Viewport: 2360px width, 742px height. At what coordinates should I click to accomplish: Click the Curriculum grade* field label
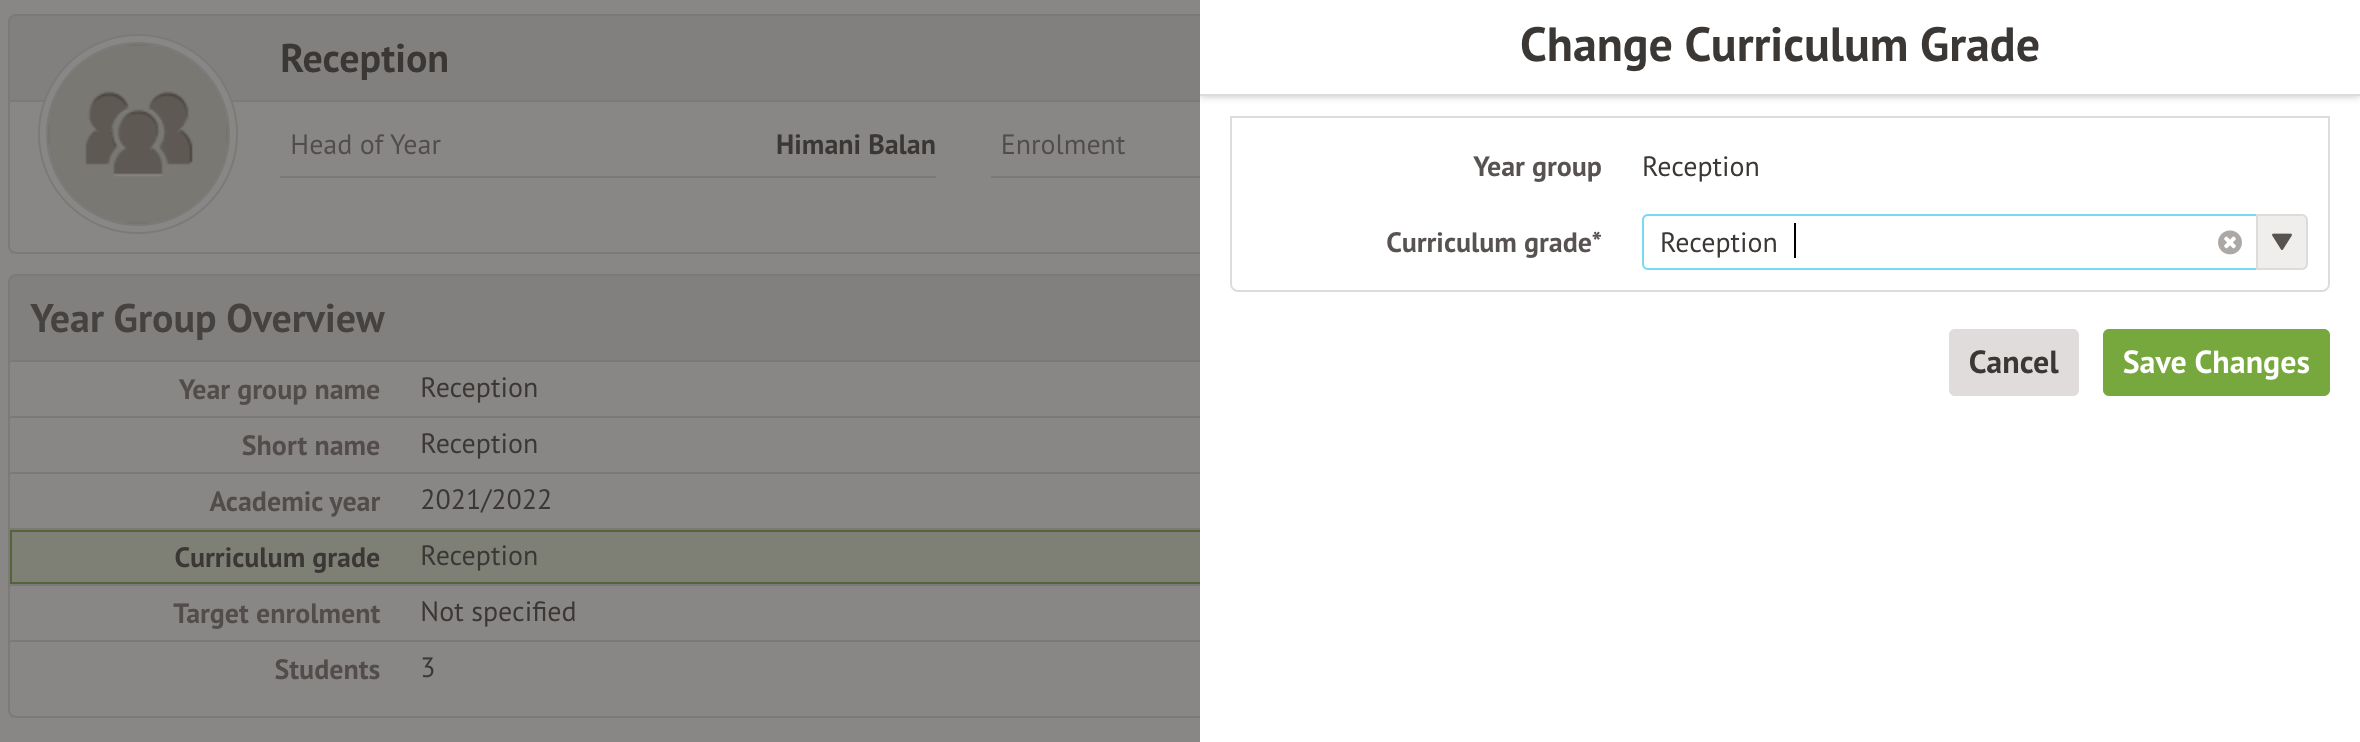(1492, 243)
